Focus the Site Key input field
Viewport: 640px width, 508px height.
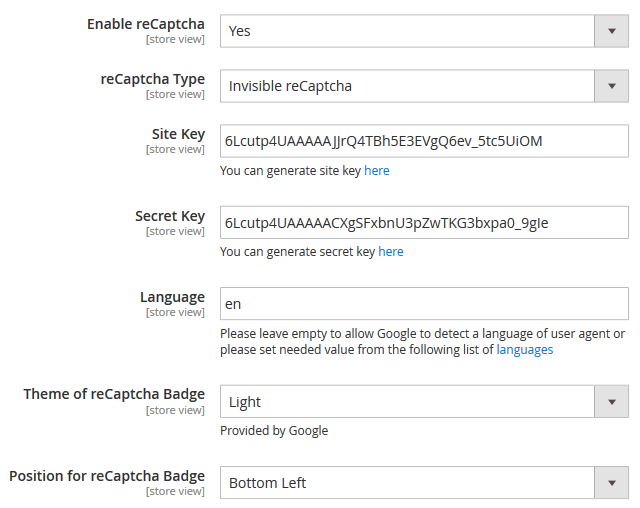[x=424, y=141]
